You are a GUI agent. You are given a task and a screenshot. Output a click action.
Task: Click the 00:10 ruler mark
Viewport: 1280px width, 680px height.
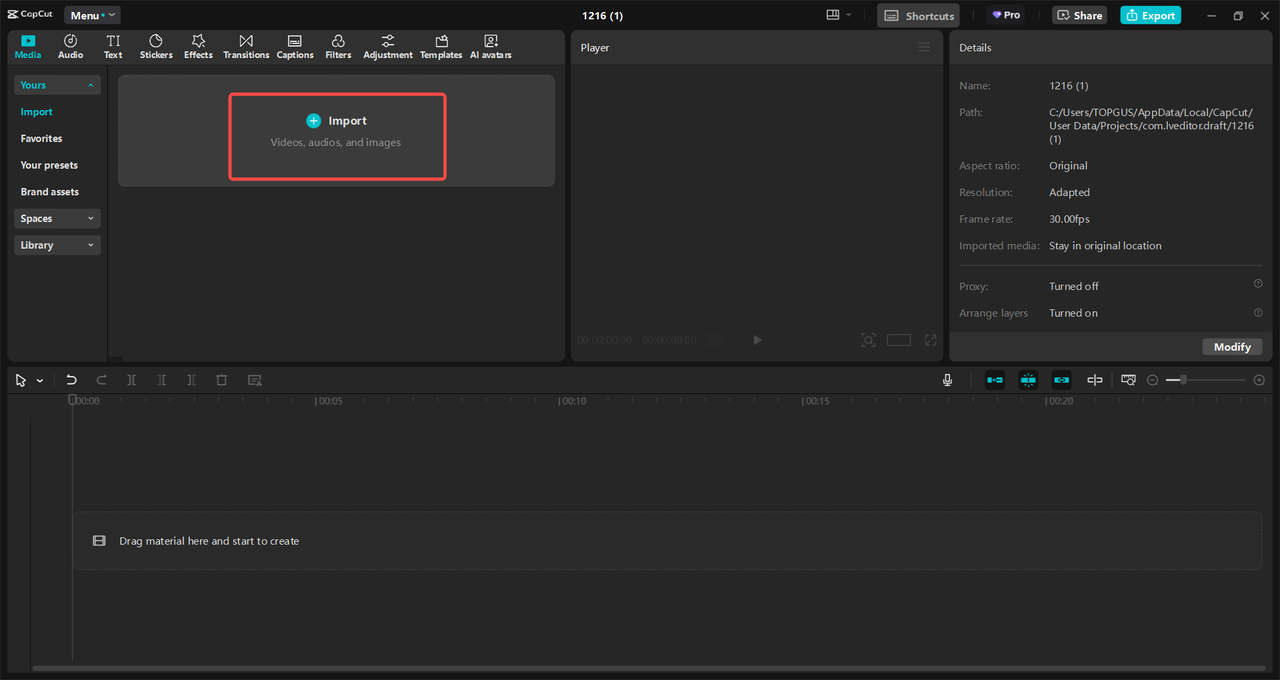(x=573, y=401)
